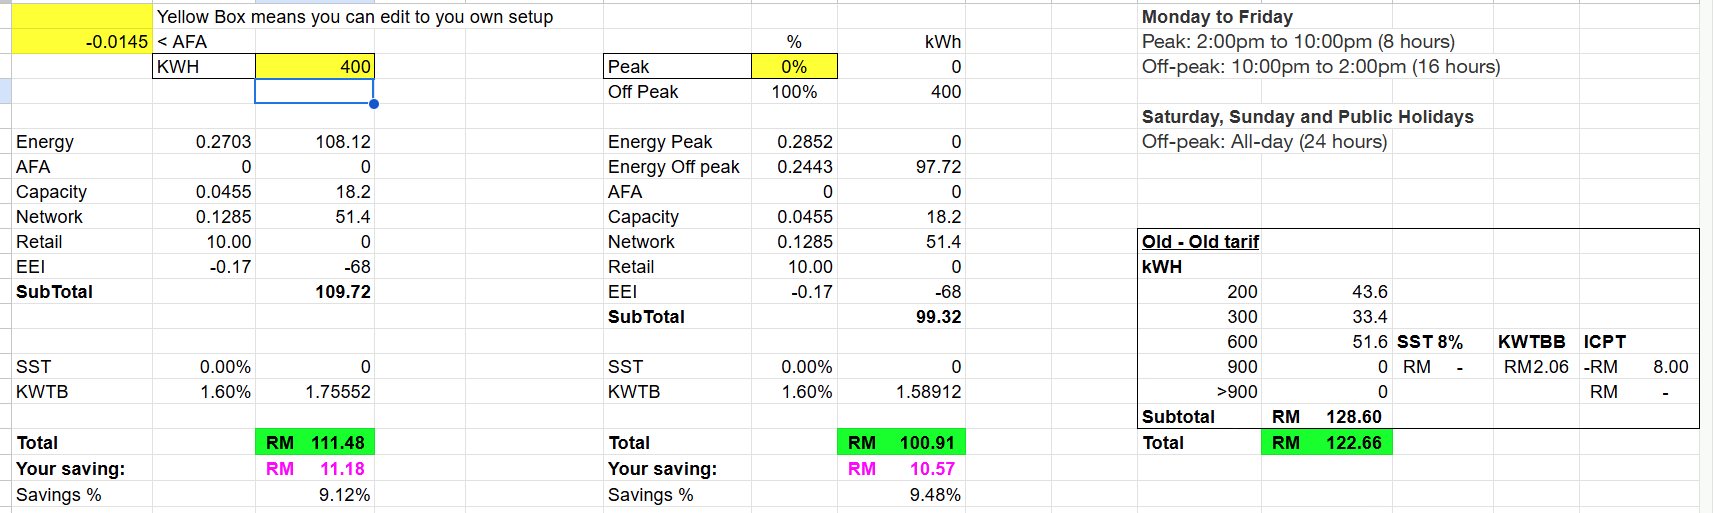Select the Energy Peak rate 0.2852 cell

(794, 142)
